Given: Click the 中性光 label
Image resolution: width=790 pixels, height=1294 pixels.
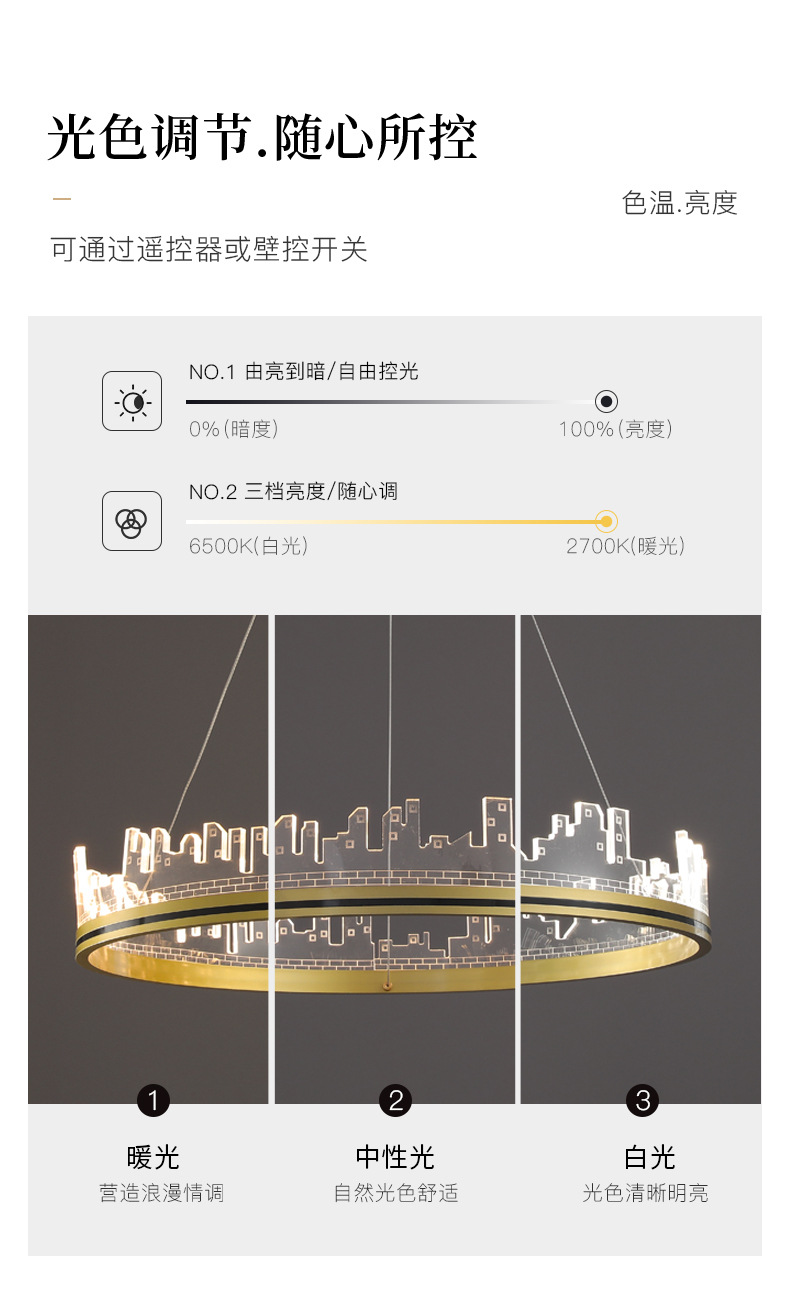Looking at the screenshot, I should click(395, 1157).
